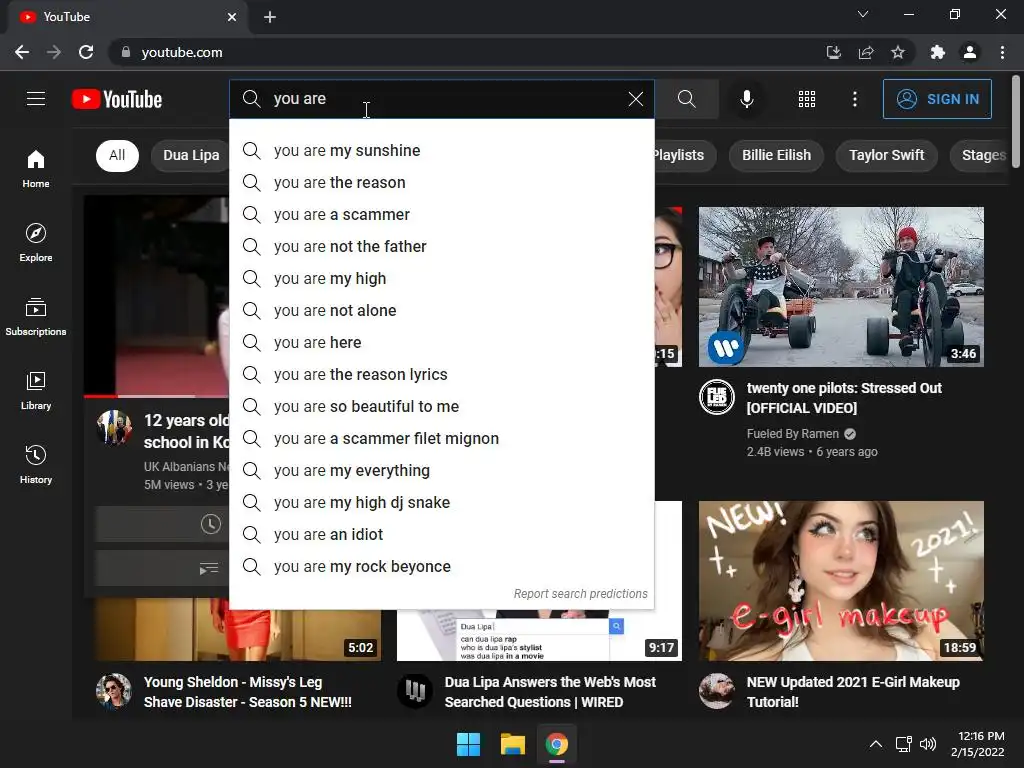Choose suggestion 'you are here'

(441, 342)
